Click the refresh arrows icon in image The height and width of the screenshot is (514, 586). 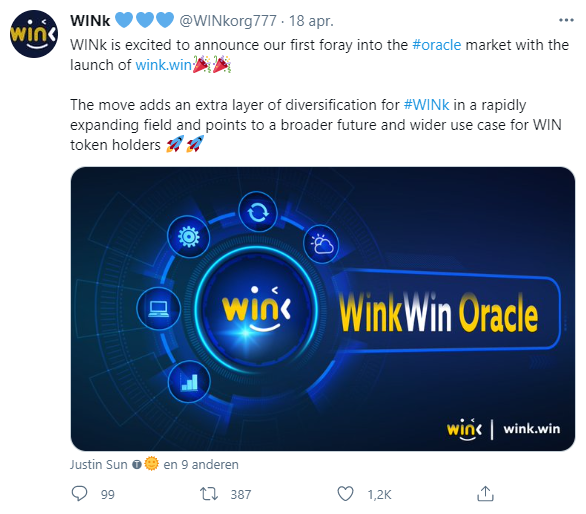tap(258, 212)
